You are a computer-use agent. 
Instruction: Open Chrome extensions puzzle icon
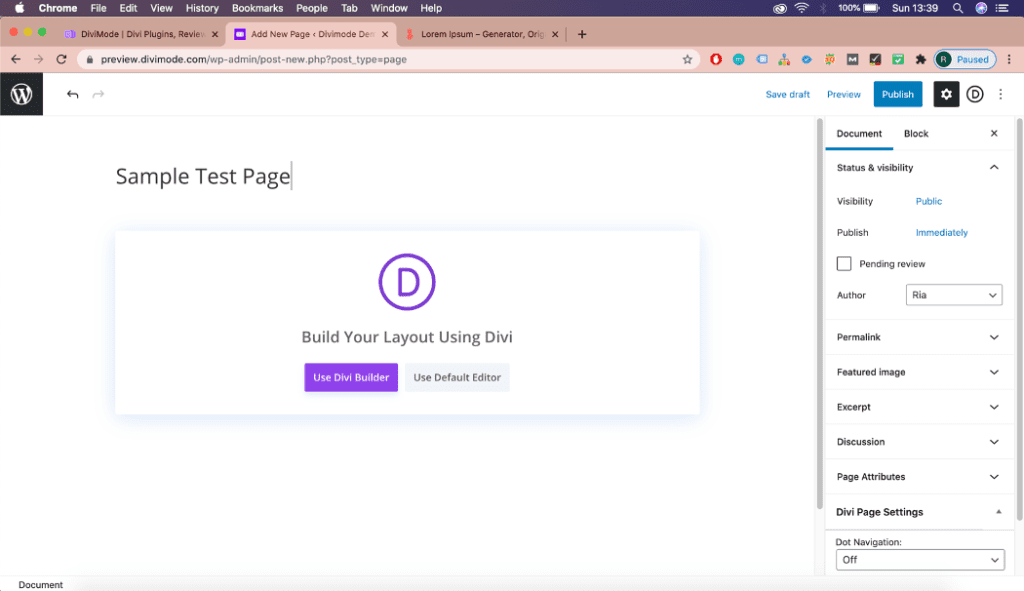click(920, 59)
